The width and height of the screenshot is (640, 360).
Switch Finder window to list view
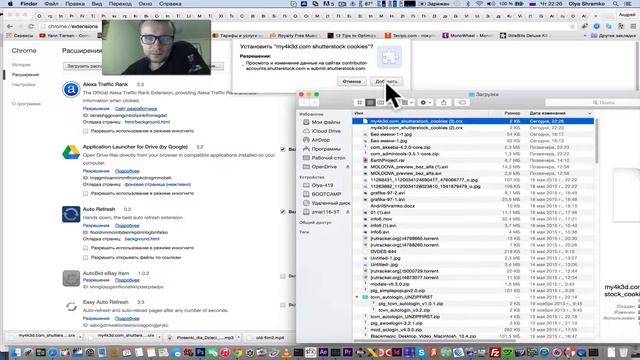370,102
